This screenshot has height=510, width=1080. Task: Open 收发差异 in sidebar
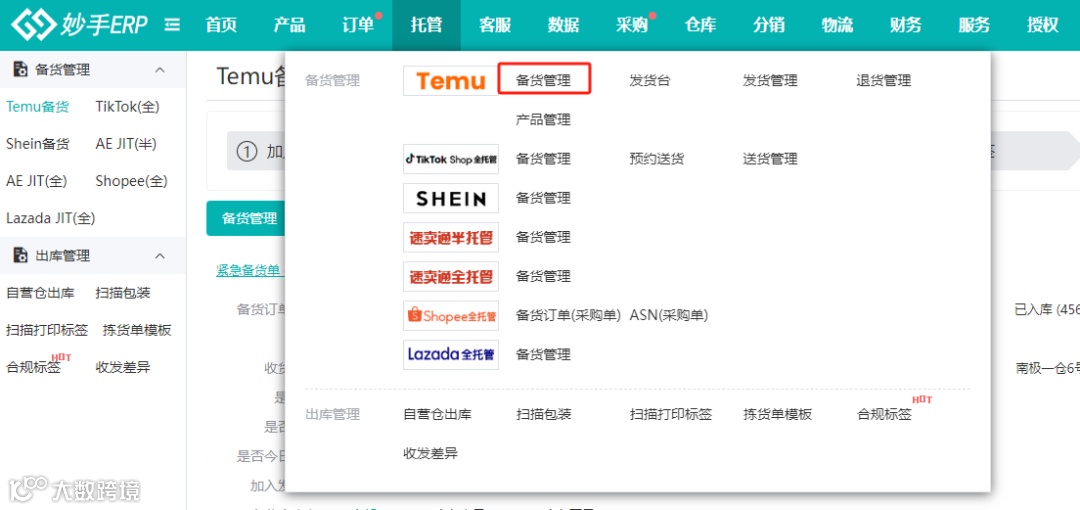[123, 367]
